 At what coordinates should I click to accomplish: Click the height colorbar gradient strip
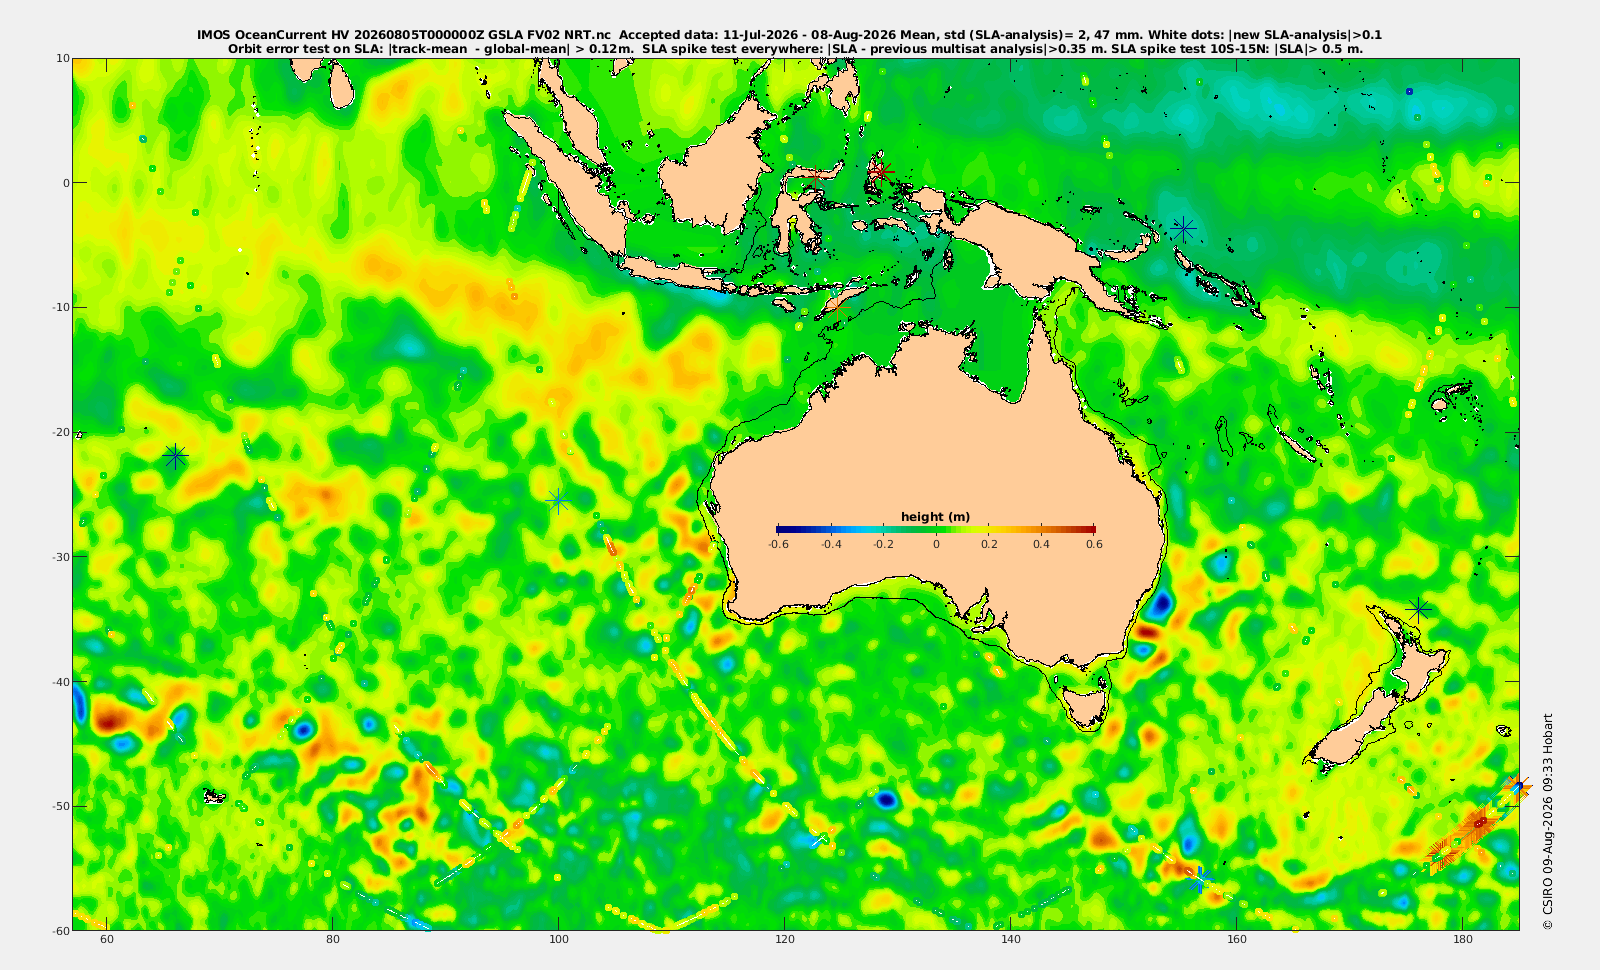[936, 529]
